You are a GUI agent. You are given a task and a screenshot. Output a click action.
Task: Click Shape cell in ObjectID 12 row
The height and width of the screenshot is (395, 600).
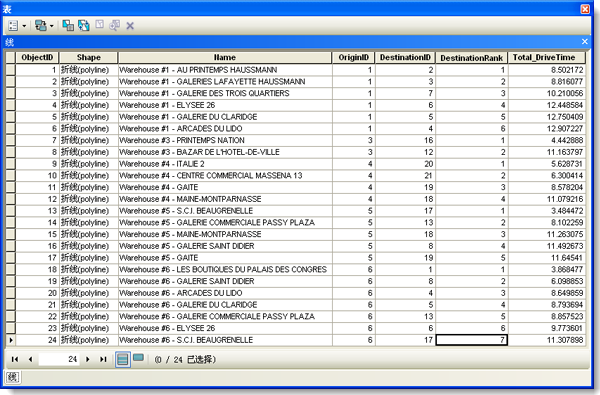[x=89, y=199]
